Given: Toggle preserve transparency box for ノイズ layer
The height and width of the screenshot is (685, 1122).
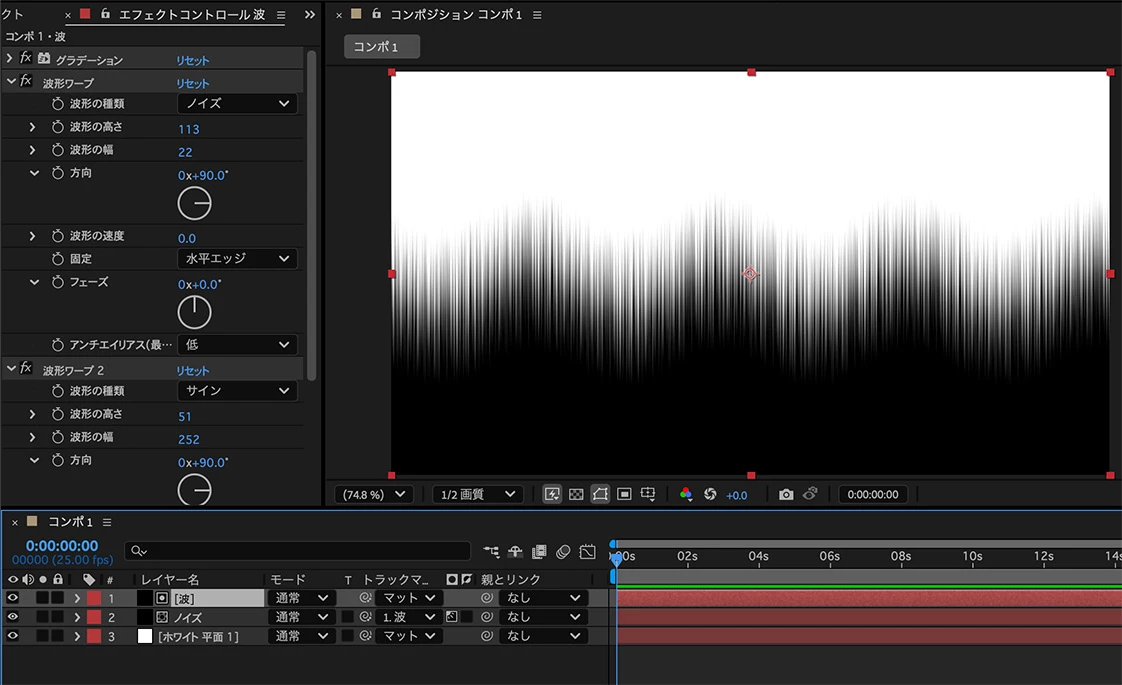Looking at the screenshot, I should point(348,616).
